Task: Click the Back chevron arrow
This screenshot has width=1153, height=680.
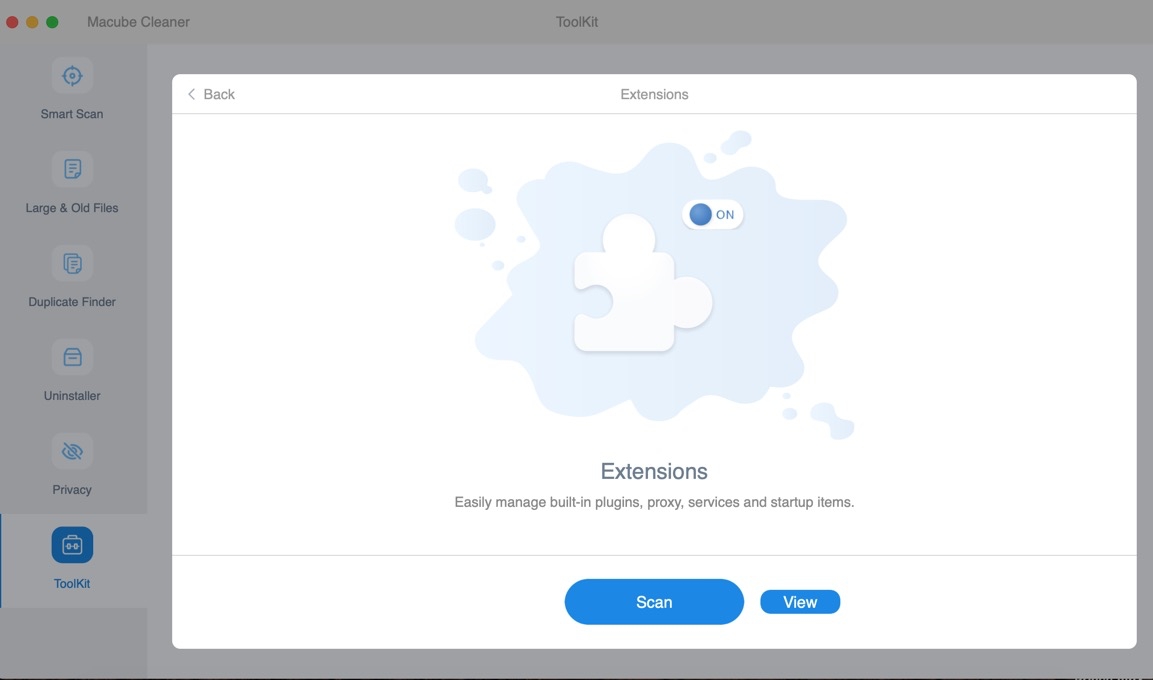Action: (192, 94)
